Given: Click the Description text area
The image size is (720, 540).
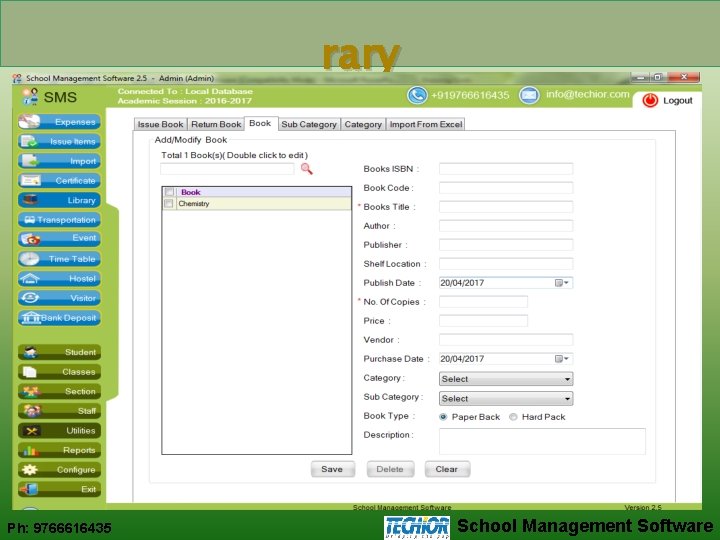Looking at the screenshot, I should [542, 441].
